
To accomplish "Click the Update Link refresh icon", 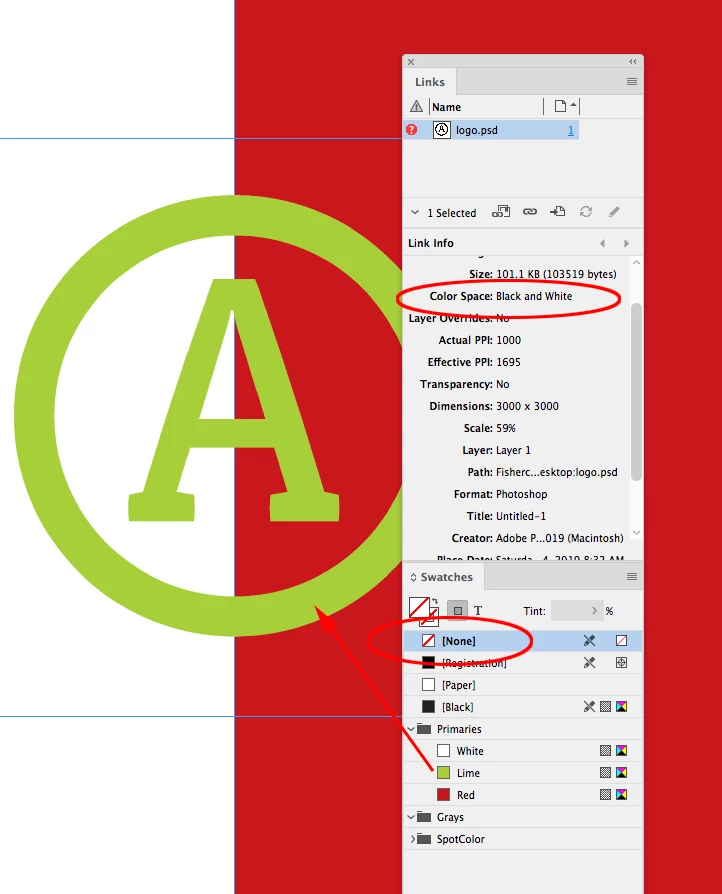I will click(586, 212).
